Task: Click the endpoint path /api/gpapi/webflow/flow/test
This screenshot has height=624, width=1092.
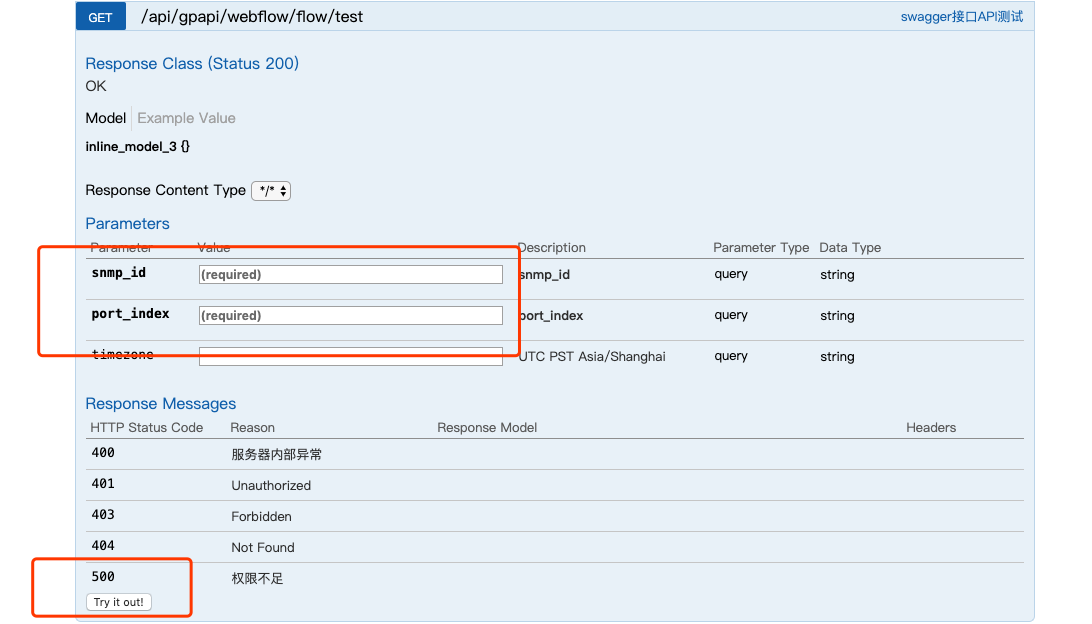Action: coord(250,16)
